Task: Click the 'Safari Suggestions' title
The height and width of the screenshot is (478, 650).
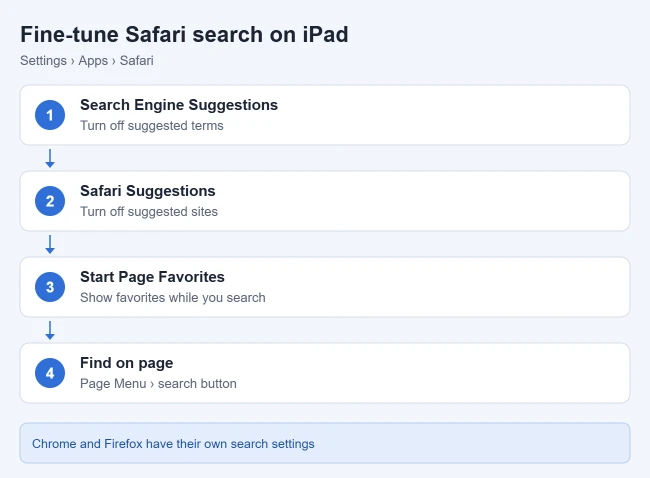Action: pyautogui.click(x=148, y=191)
